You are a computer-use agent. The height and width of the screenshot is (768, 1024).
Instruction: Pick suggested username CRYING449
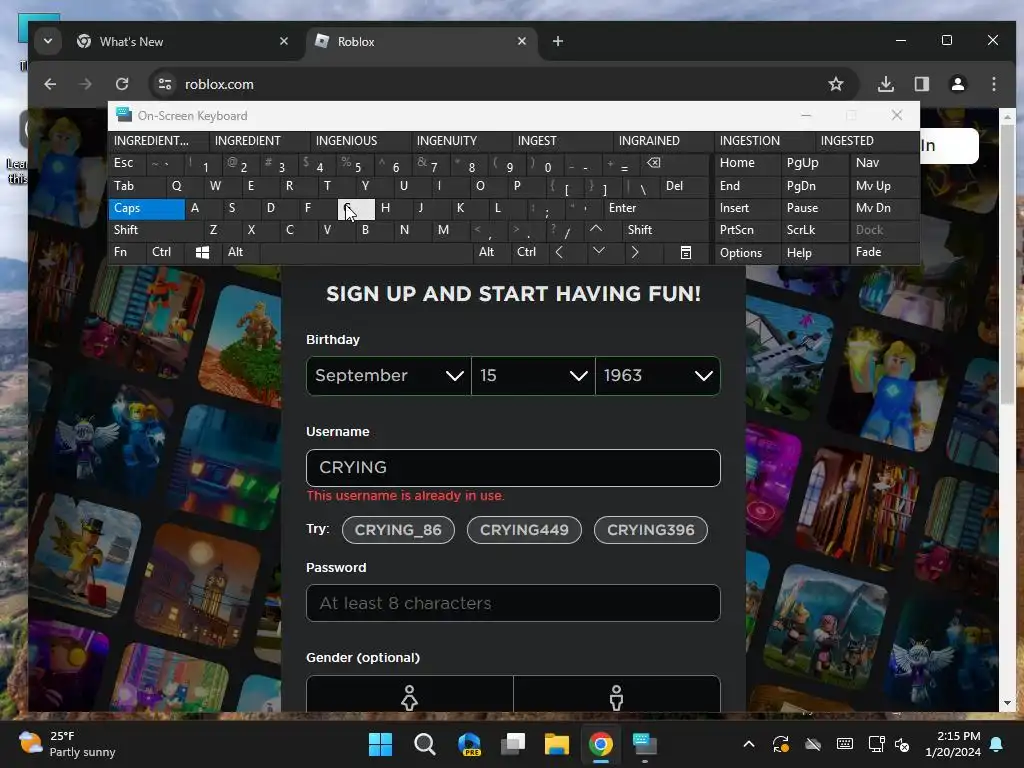click(x=524, y=530)
